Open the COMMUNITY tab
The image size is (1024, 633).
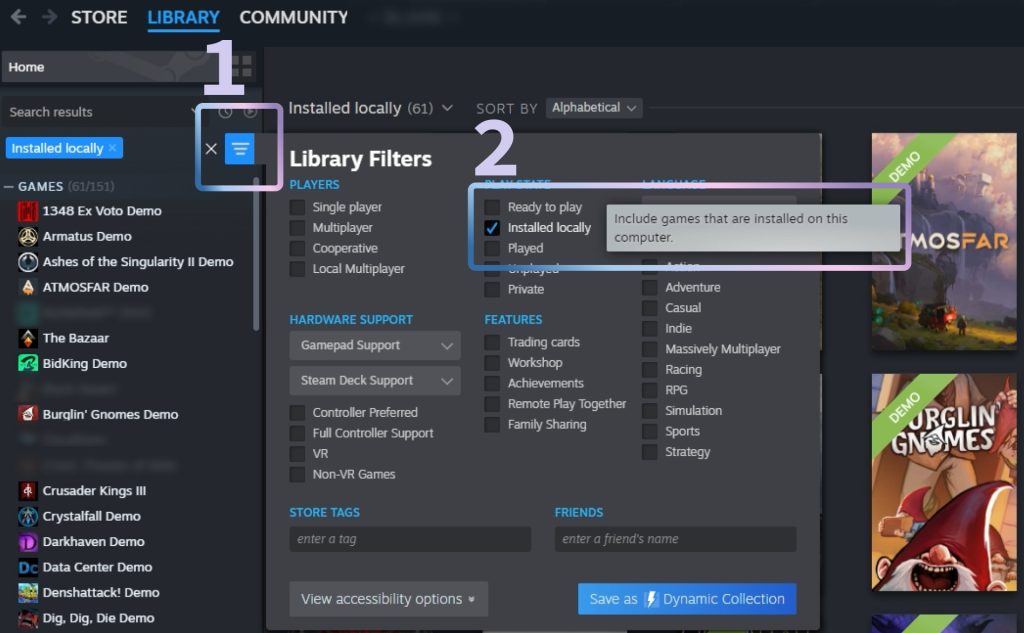[294, 17]
